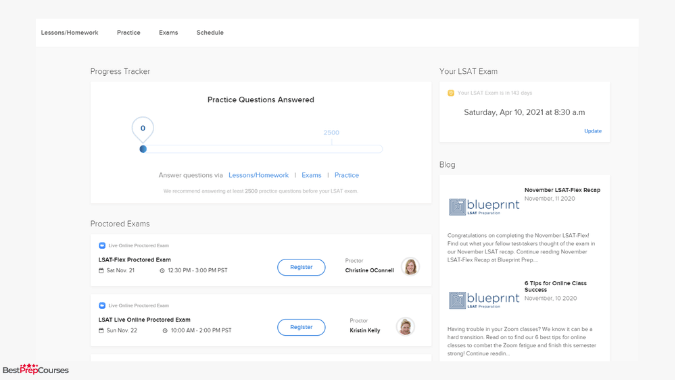
Task: Go to the Schedule tab
Action: tap(210, 33)
